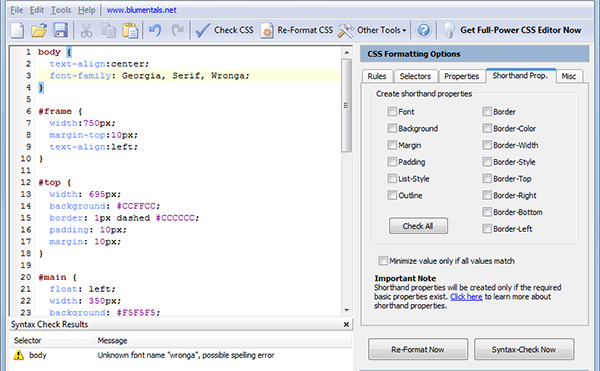Open the Other Tools dropdown
The height and width of the screenshot is (371, 600).
pyautogui.click(x=372, y=30)
